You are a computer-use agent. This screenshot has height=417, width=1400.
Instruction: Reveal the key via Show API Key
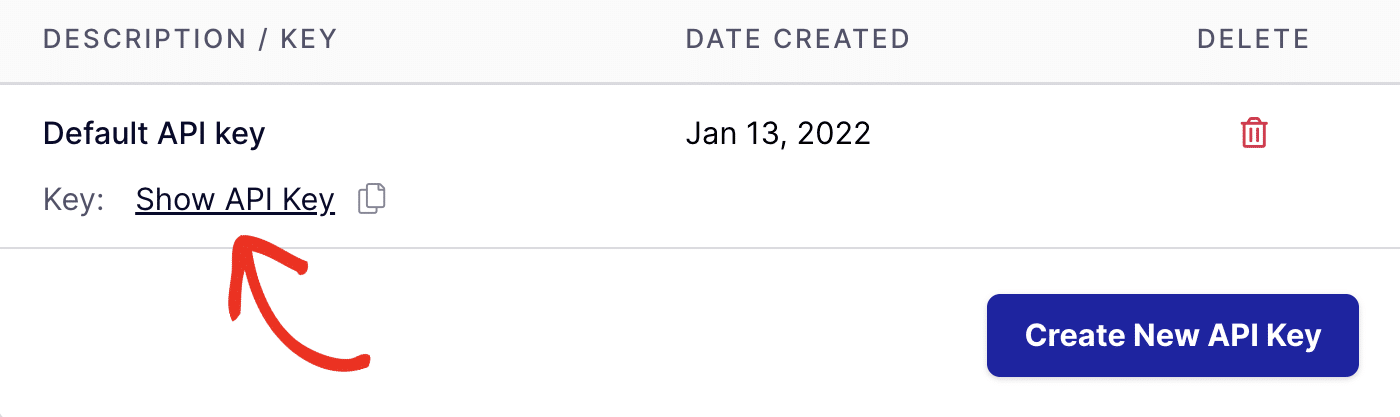click(235, 200)
